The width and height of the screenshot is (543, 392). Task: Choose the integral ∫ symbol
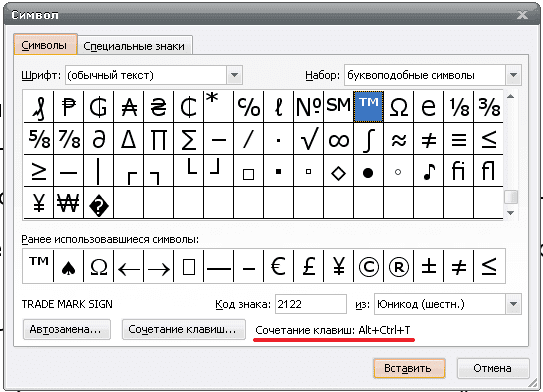368,139
